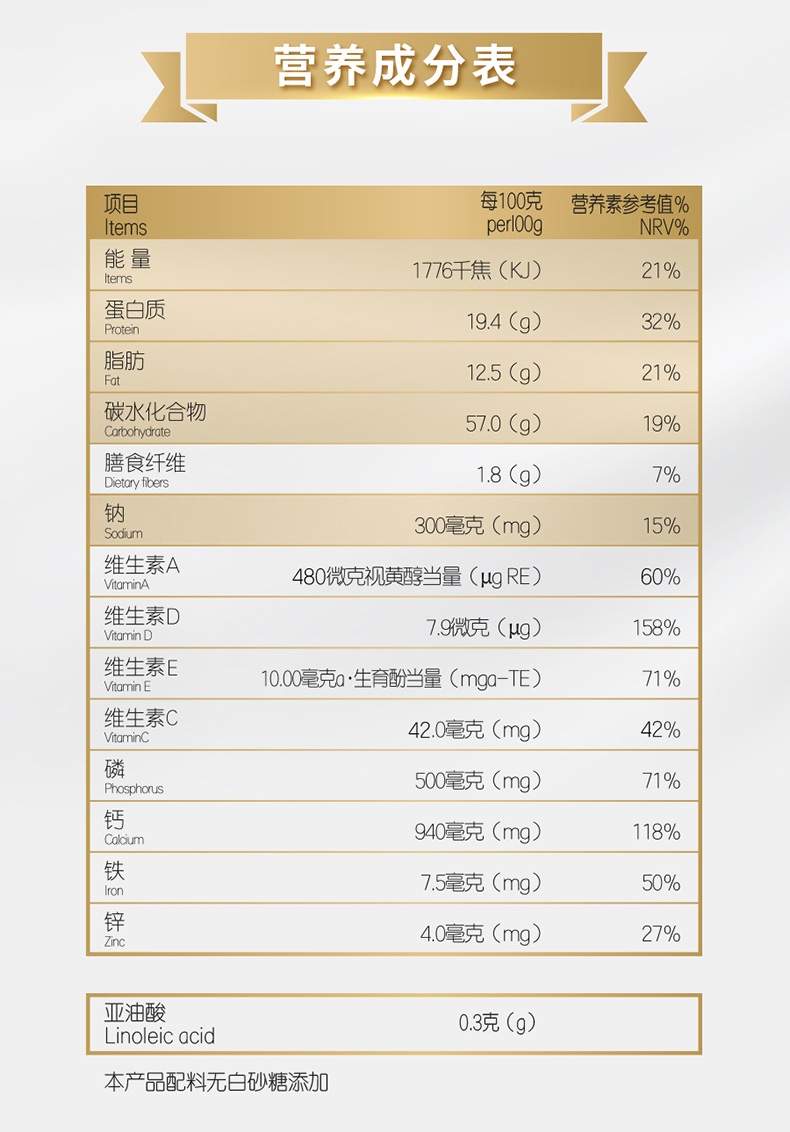Select the 铁 Iron row label
790x1132 pixels.
pyautogui.click(x=115, y=877)
